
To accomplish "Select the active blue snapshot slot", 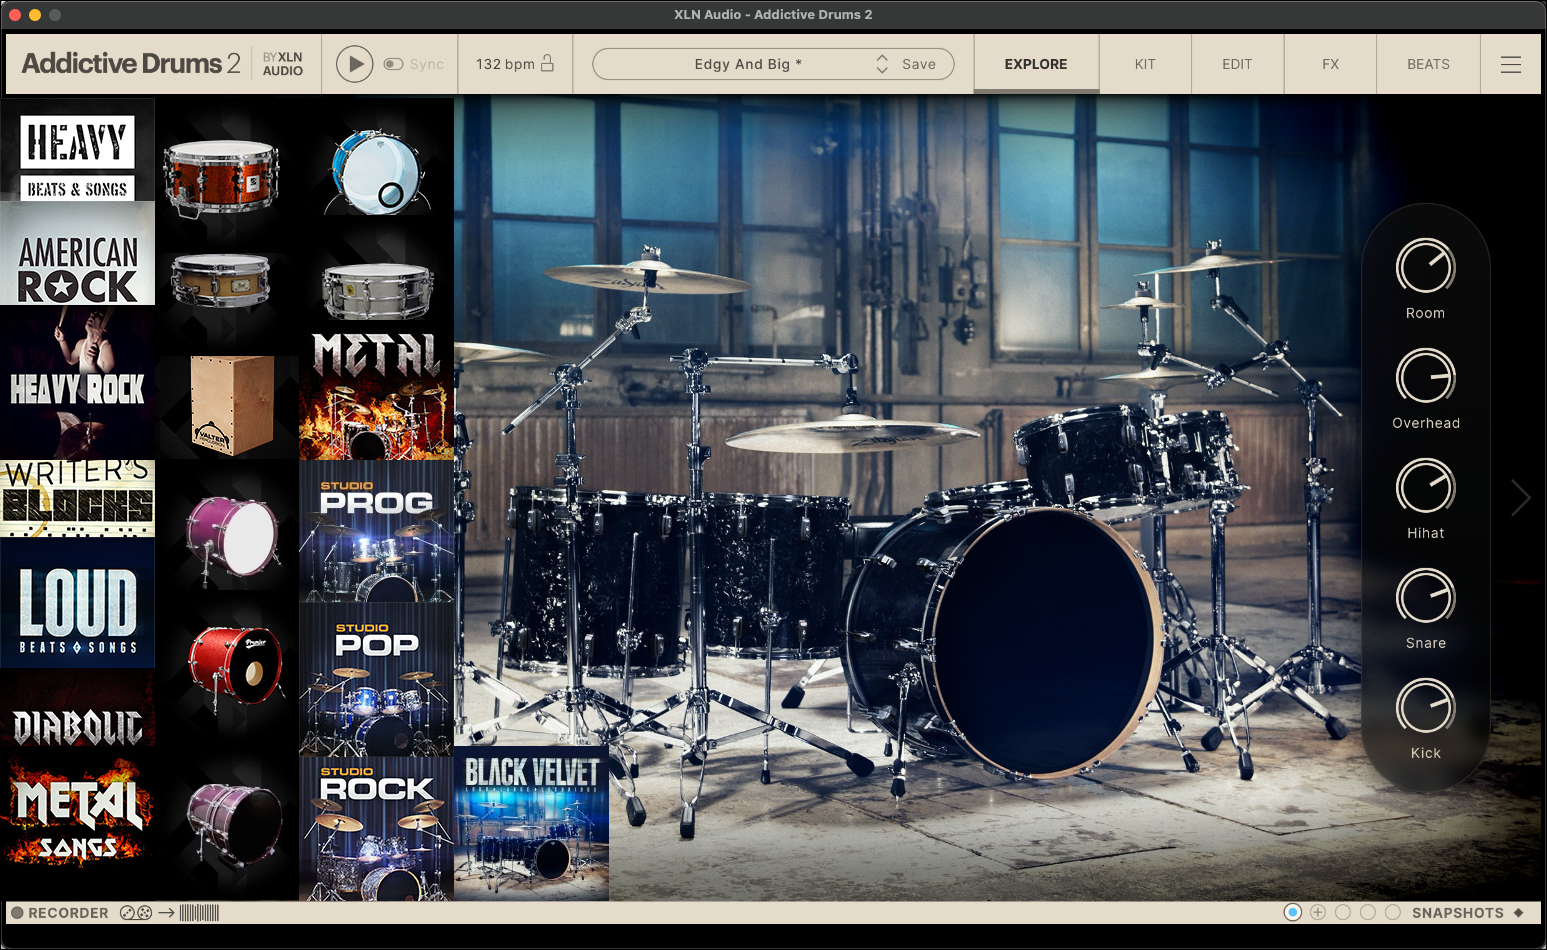I will click(1293, 912).
